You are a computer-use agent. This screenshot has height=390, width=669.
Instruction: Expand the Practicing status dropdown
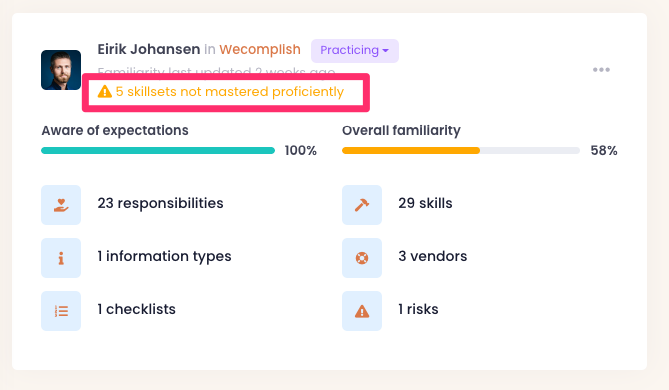click(x=355, y=51)
